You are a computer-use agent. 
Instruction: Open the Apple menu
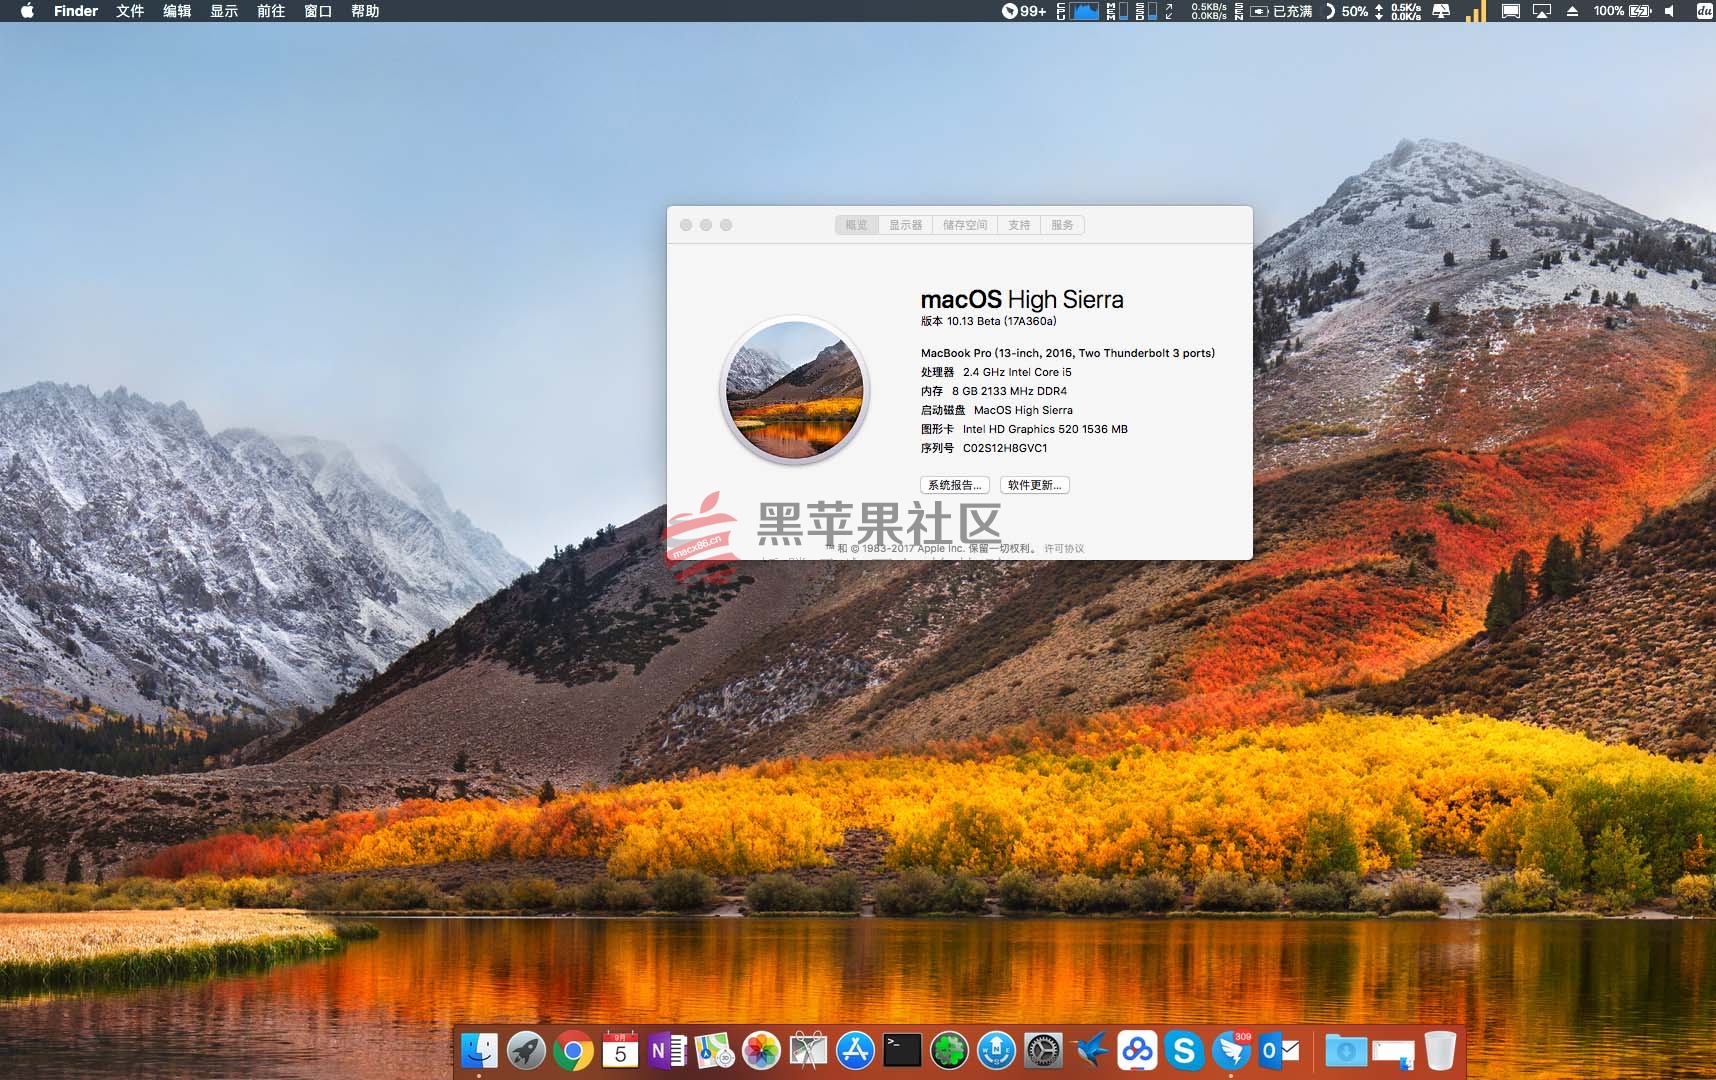27,11
